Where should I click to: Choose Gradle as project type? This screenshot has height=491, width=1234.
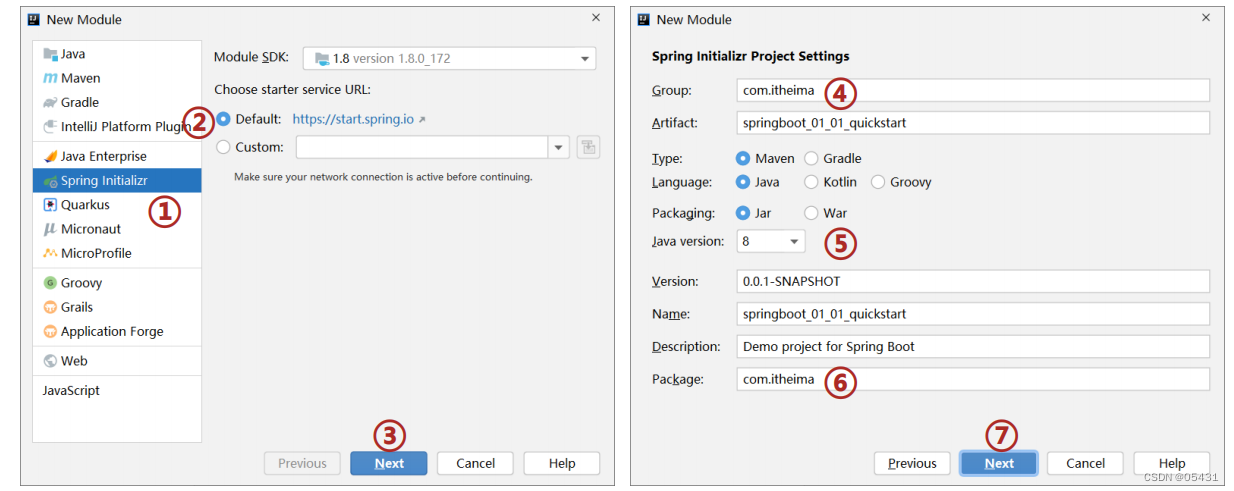pos(811,158)
